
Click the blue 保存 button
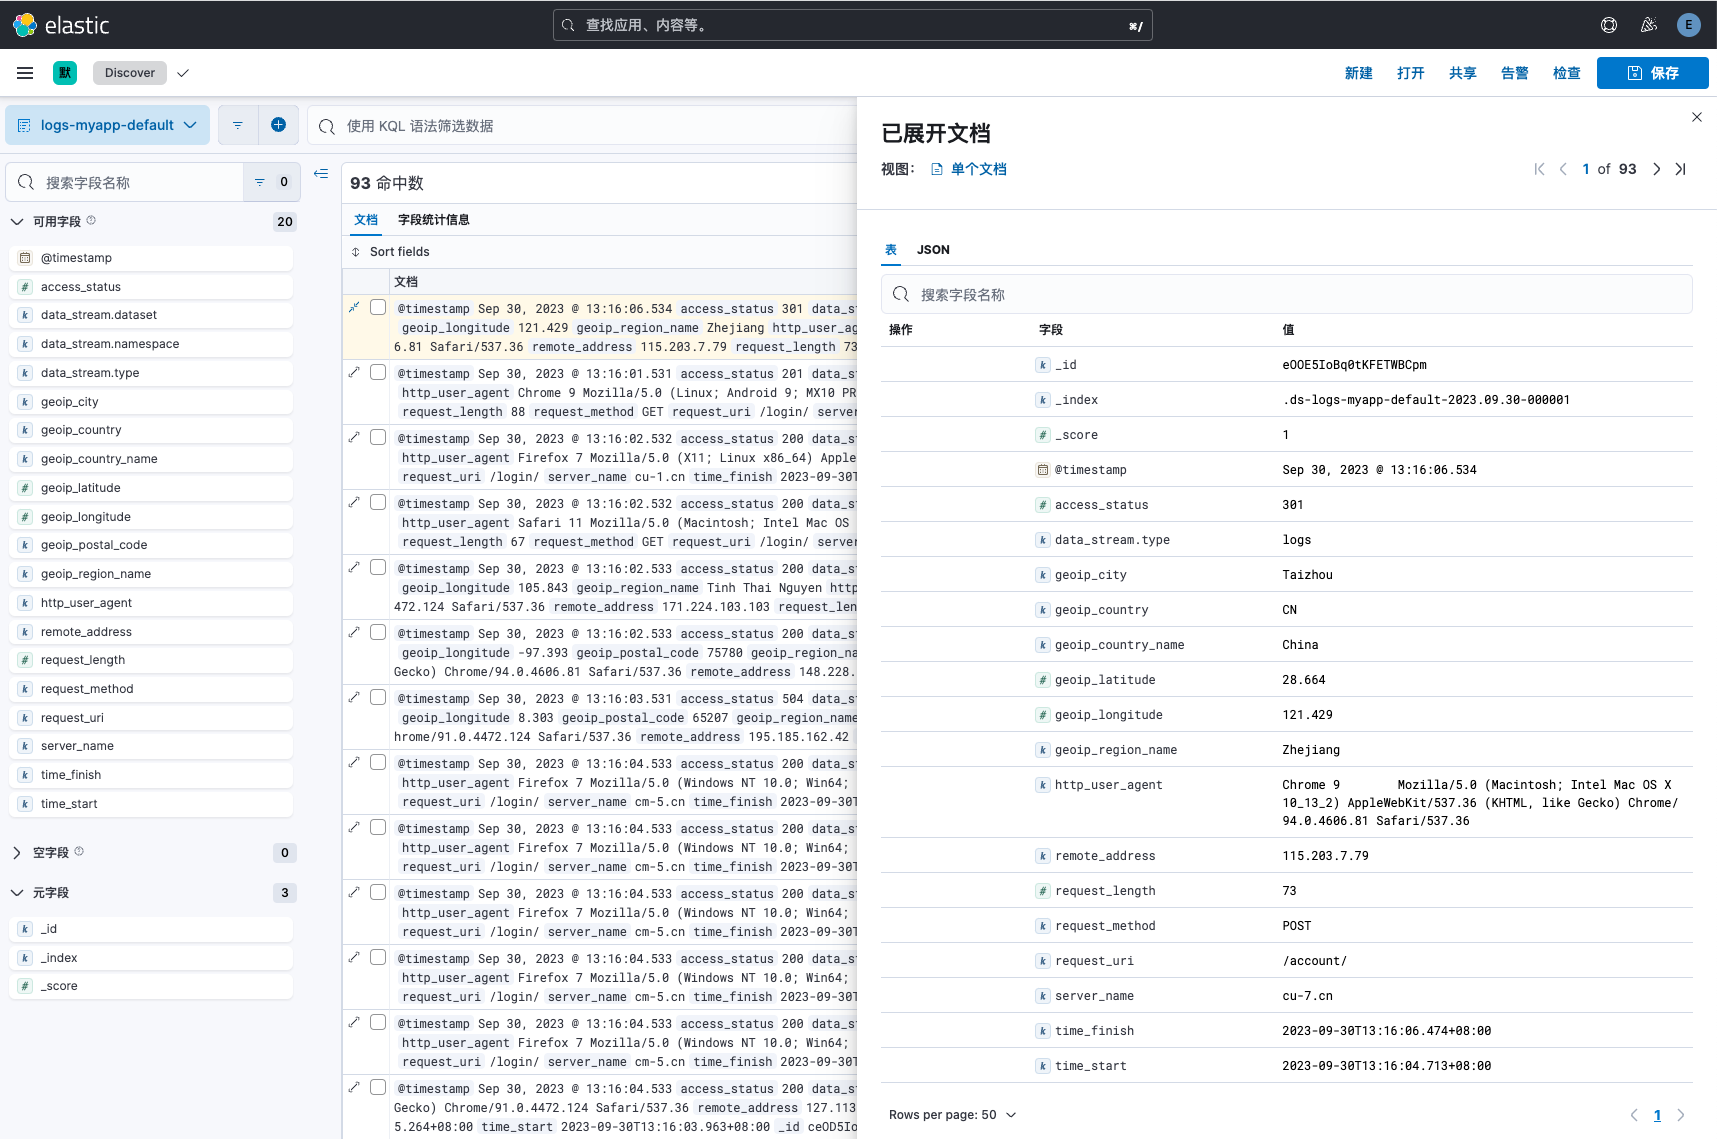coord(1653,73)
